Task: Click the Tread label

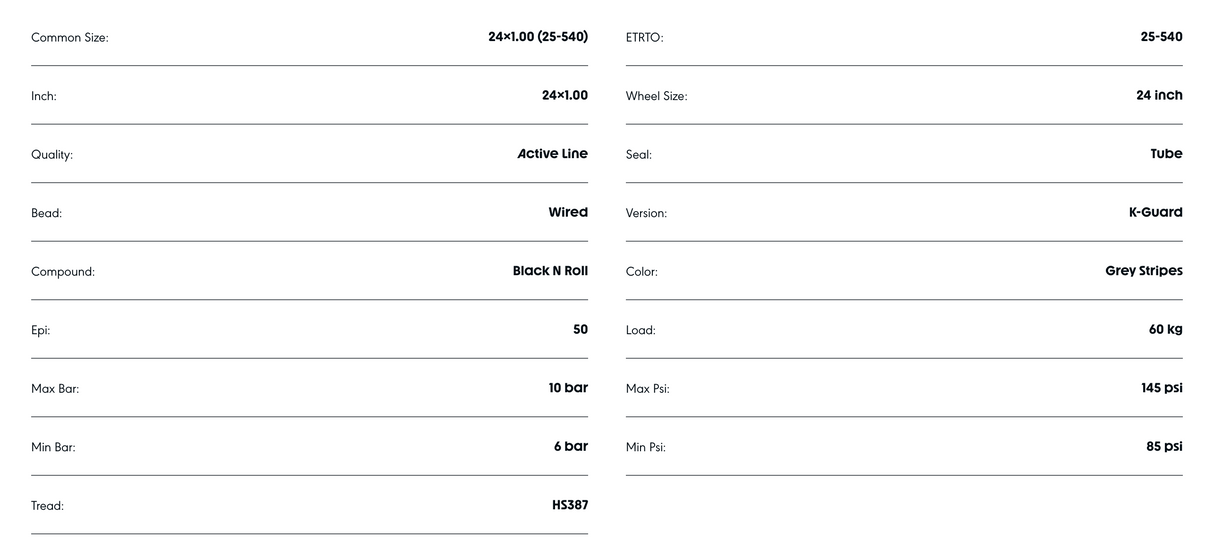Action: (47, 506)
